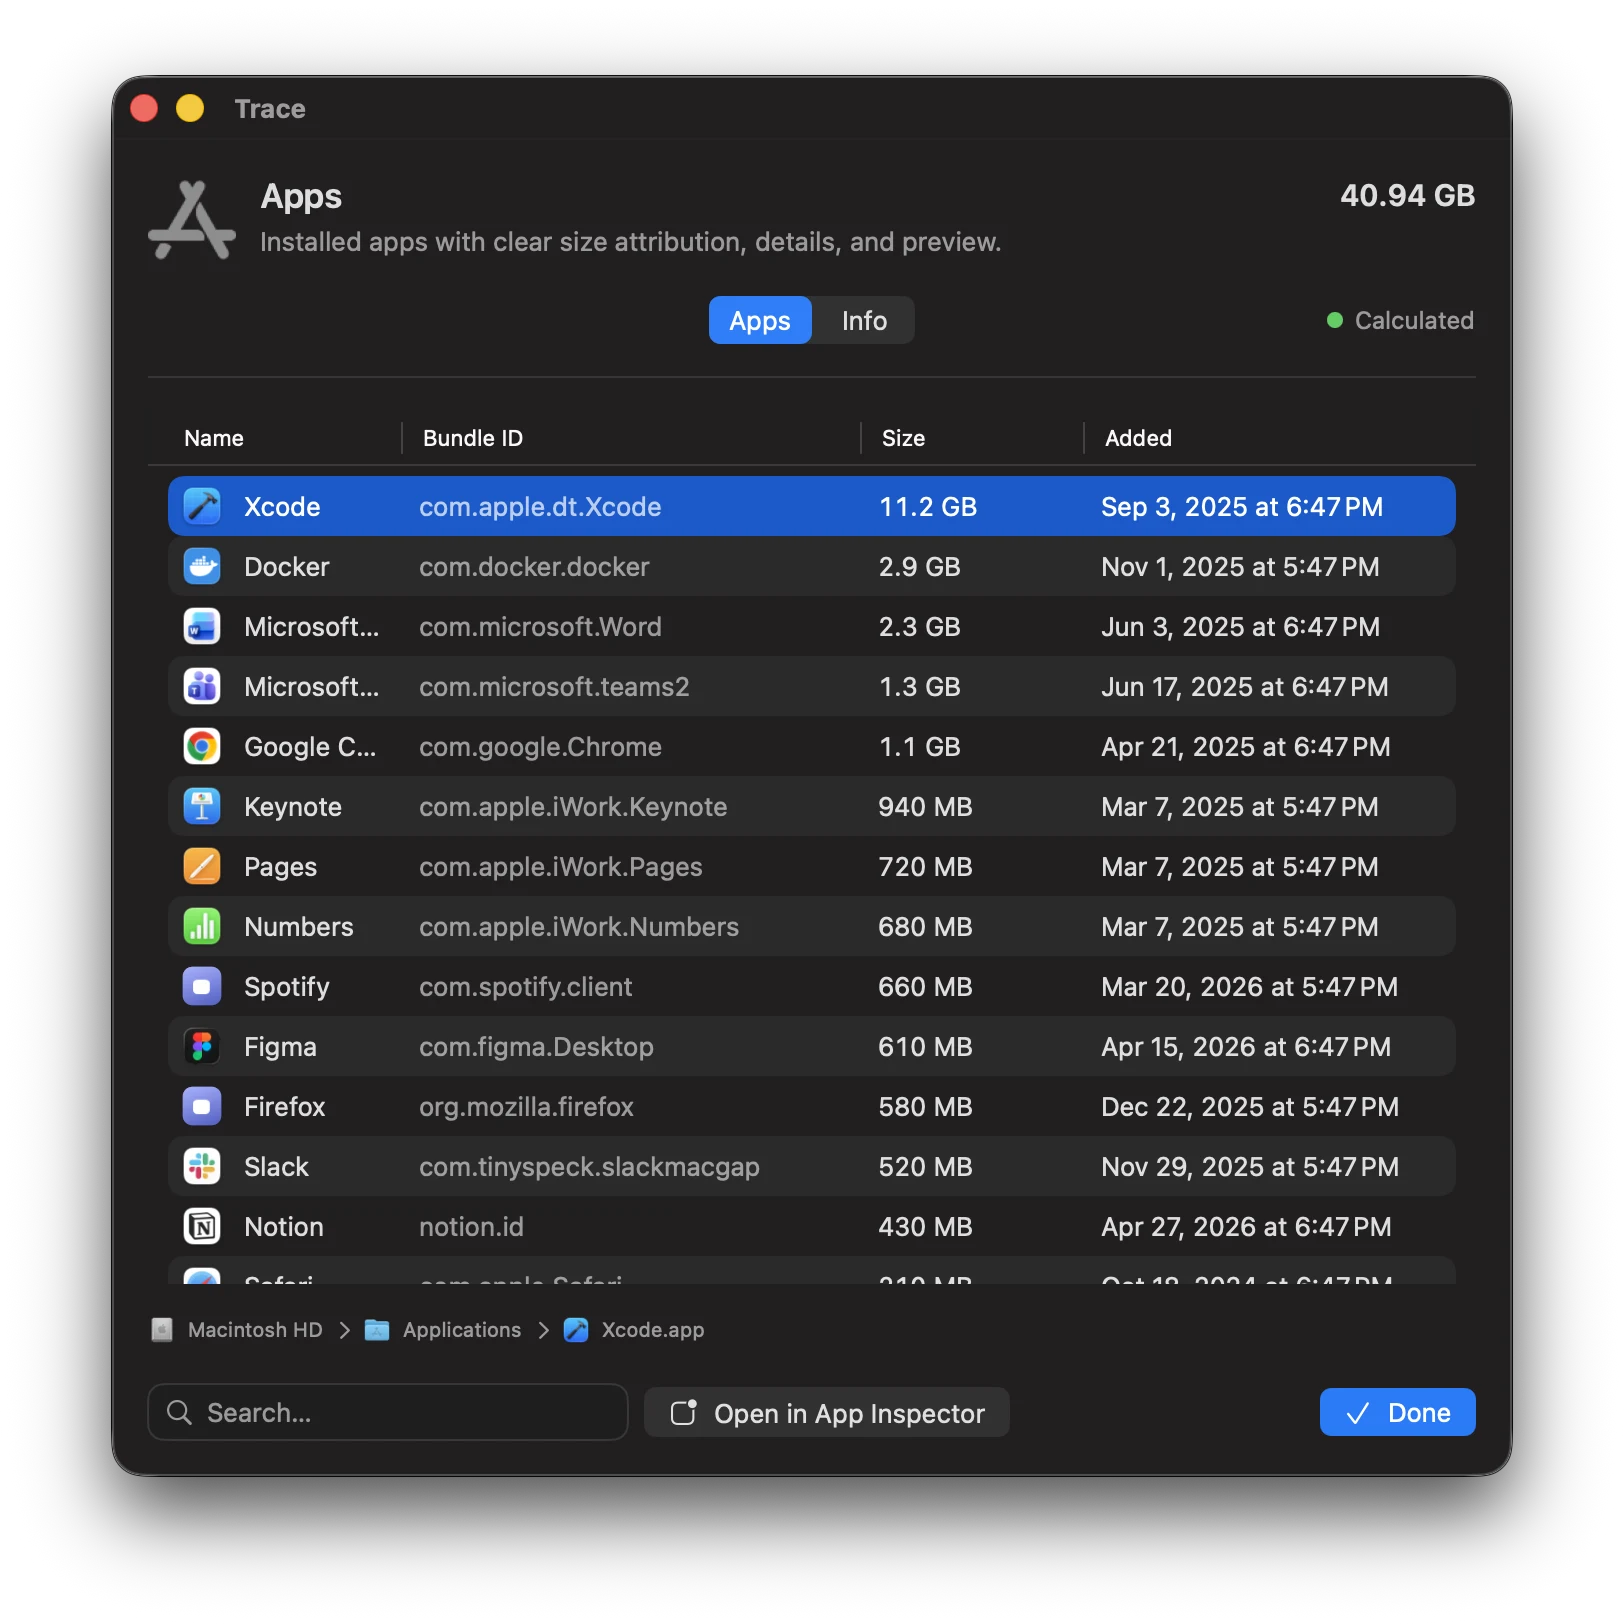Click bundle ID com.microsoft.Word
1624x1624 pixels.
[x=540, y=627]
